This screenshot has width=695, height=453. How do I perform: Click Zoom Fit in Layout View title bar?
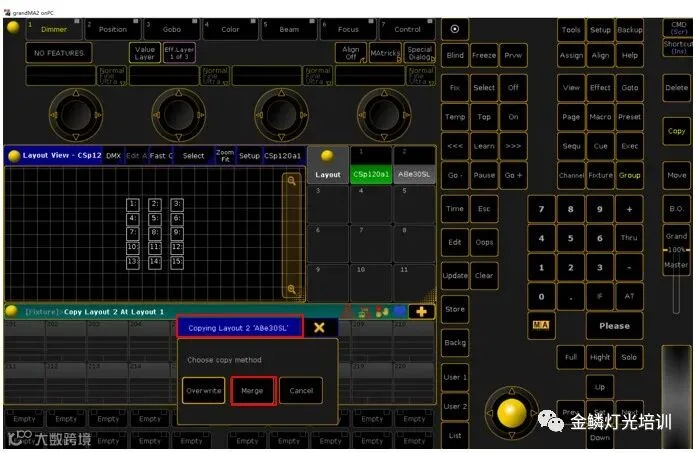(x=225, y=156)
